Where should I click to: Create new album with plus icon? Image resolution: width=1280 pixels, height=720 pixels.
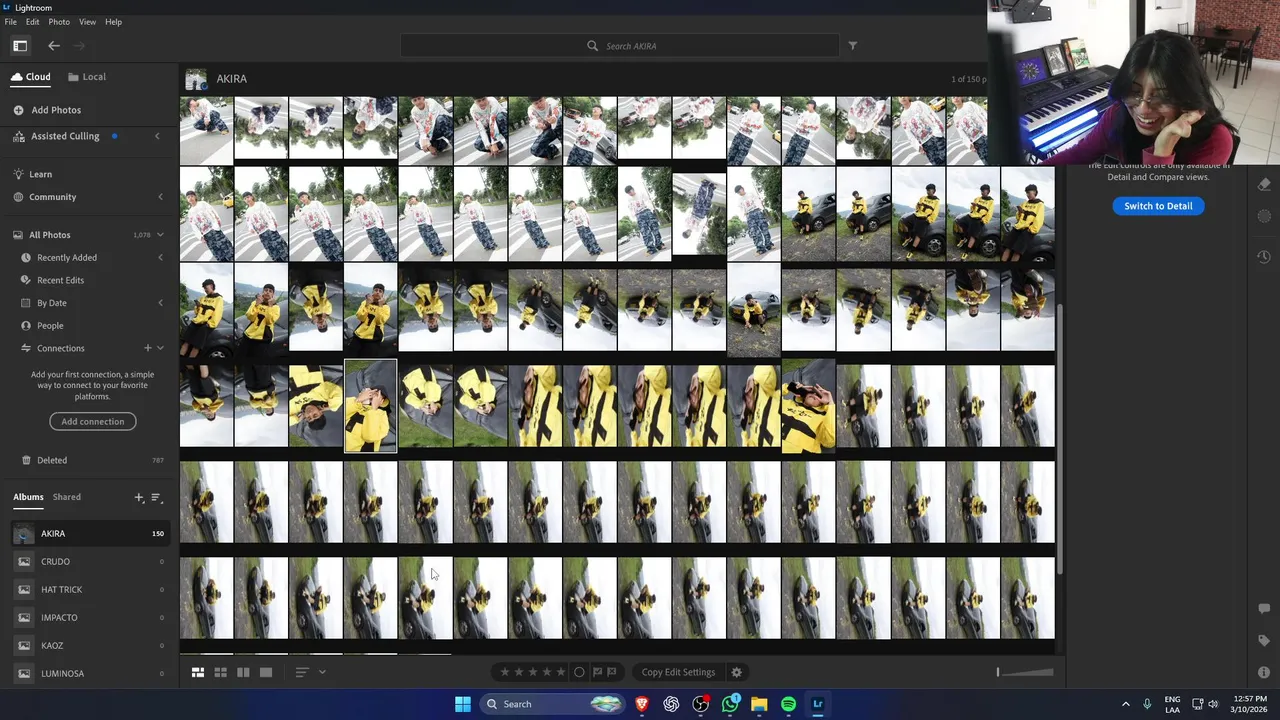(x=139, y=497)
